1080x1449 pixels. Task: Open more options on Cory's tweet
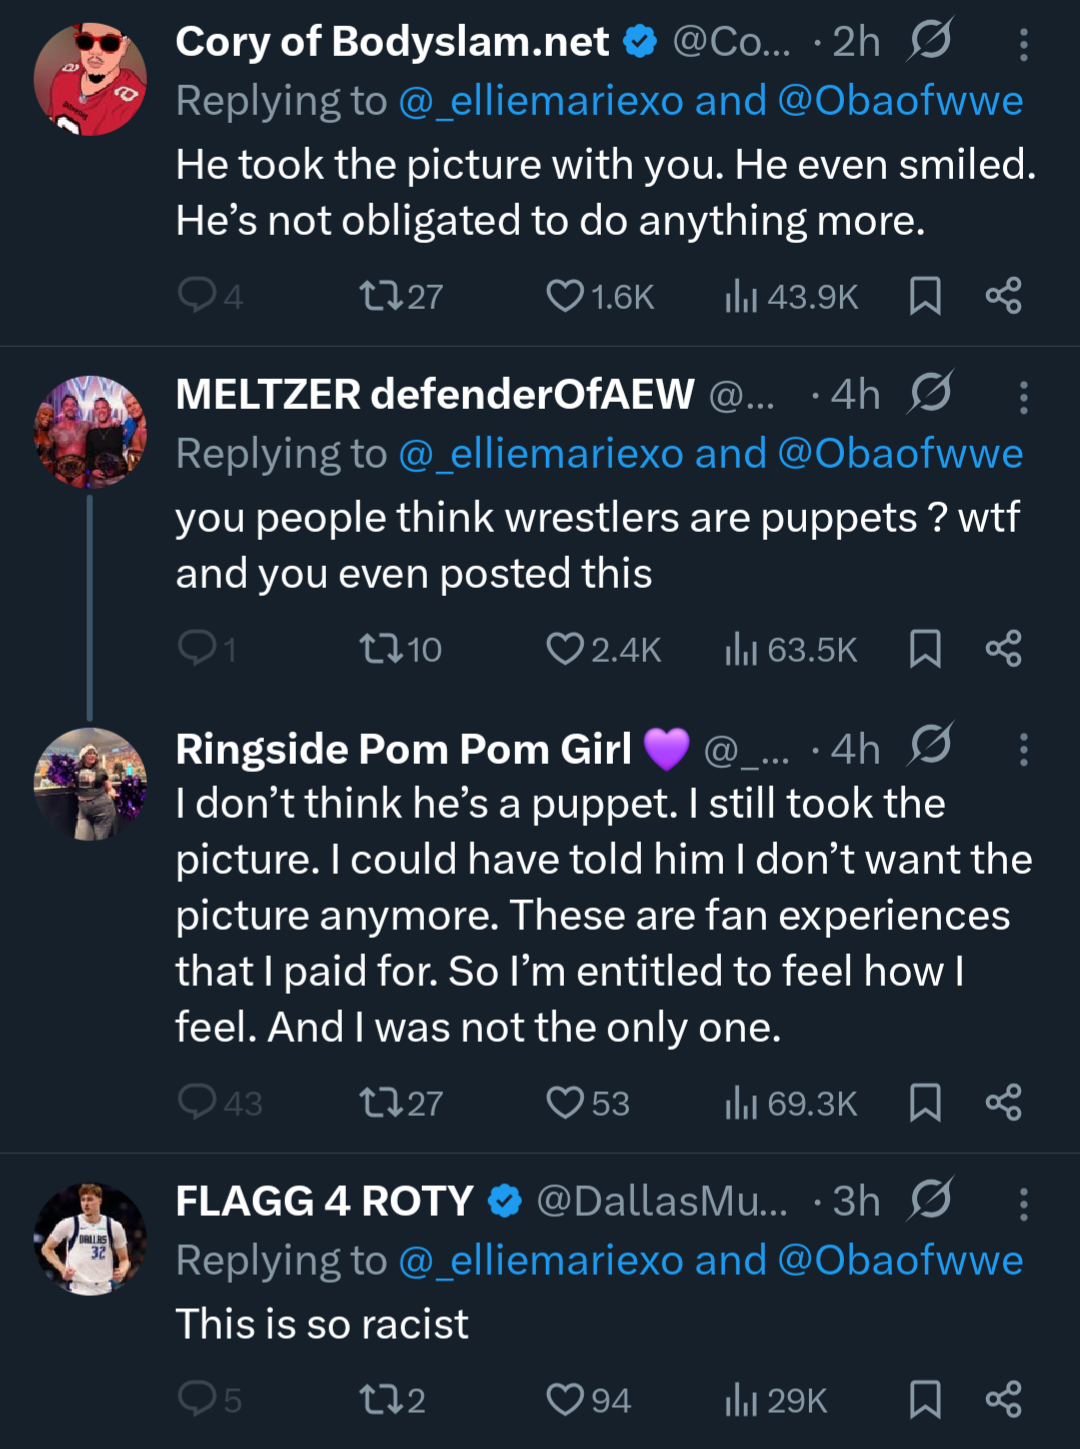(x=1023, y=44)
